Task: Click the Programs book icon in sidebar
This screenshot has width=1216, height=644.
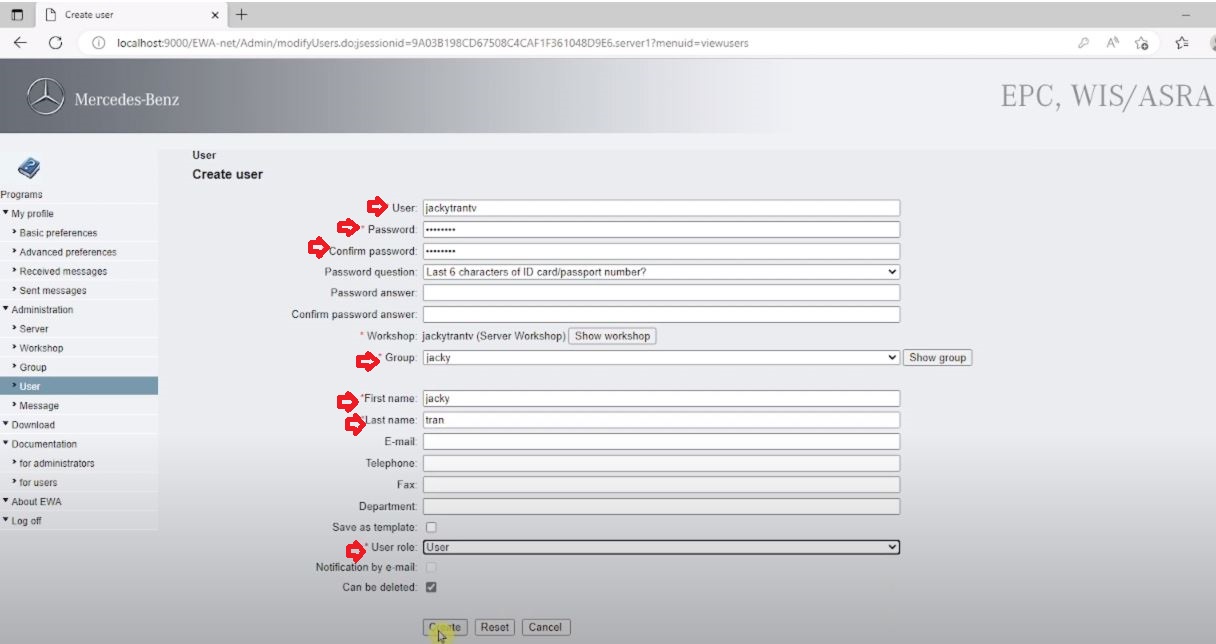Action: coord(30,168)
